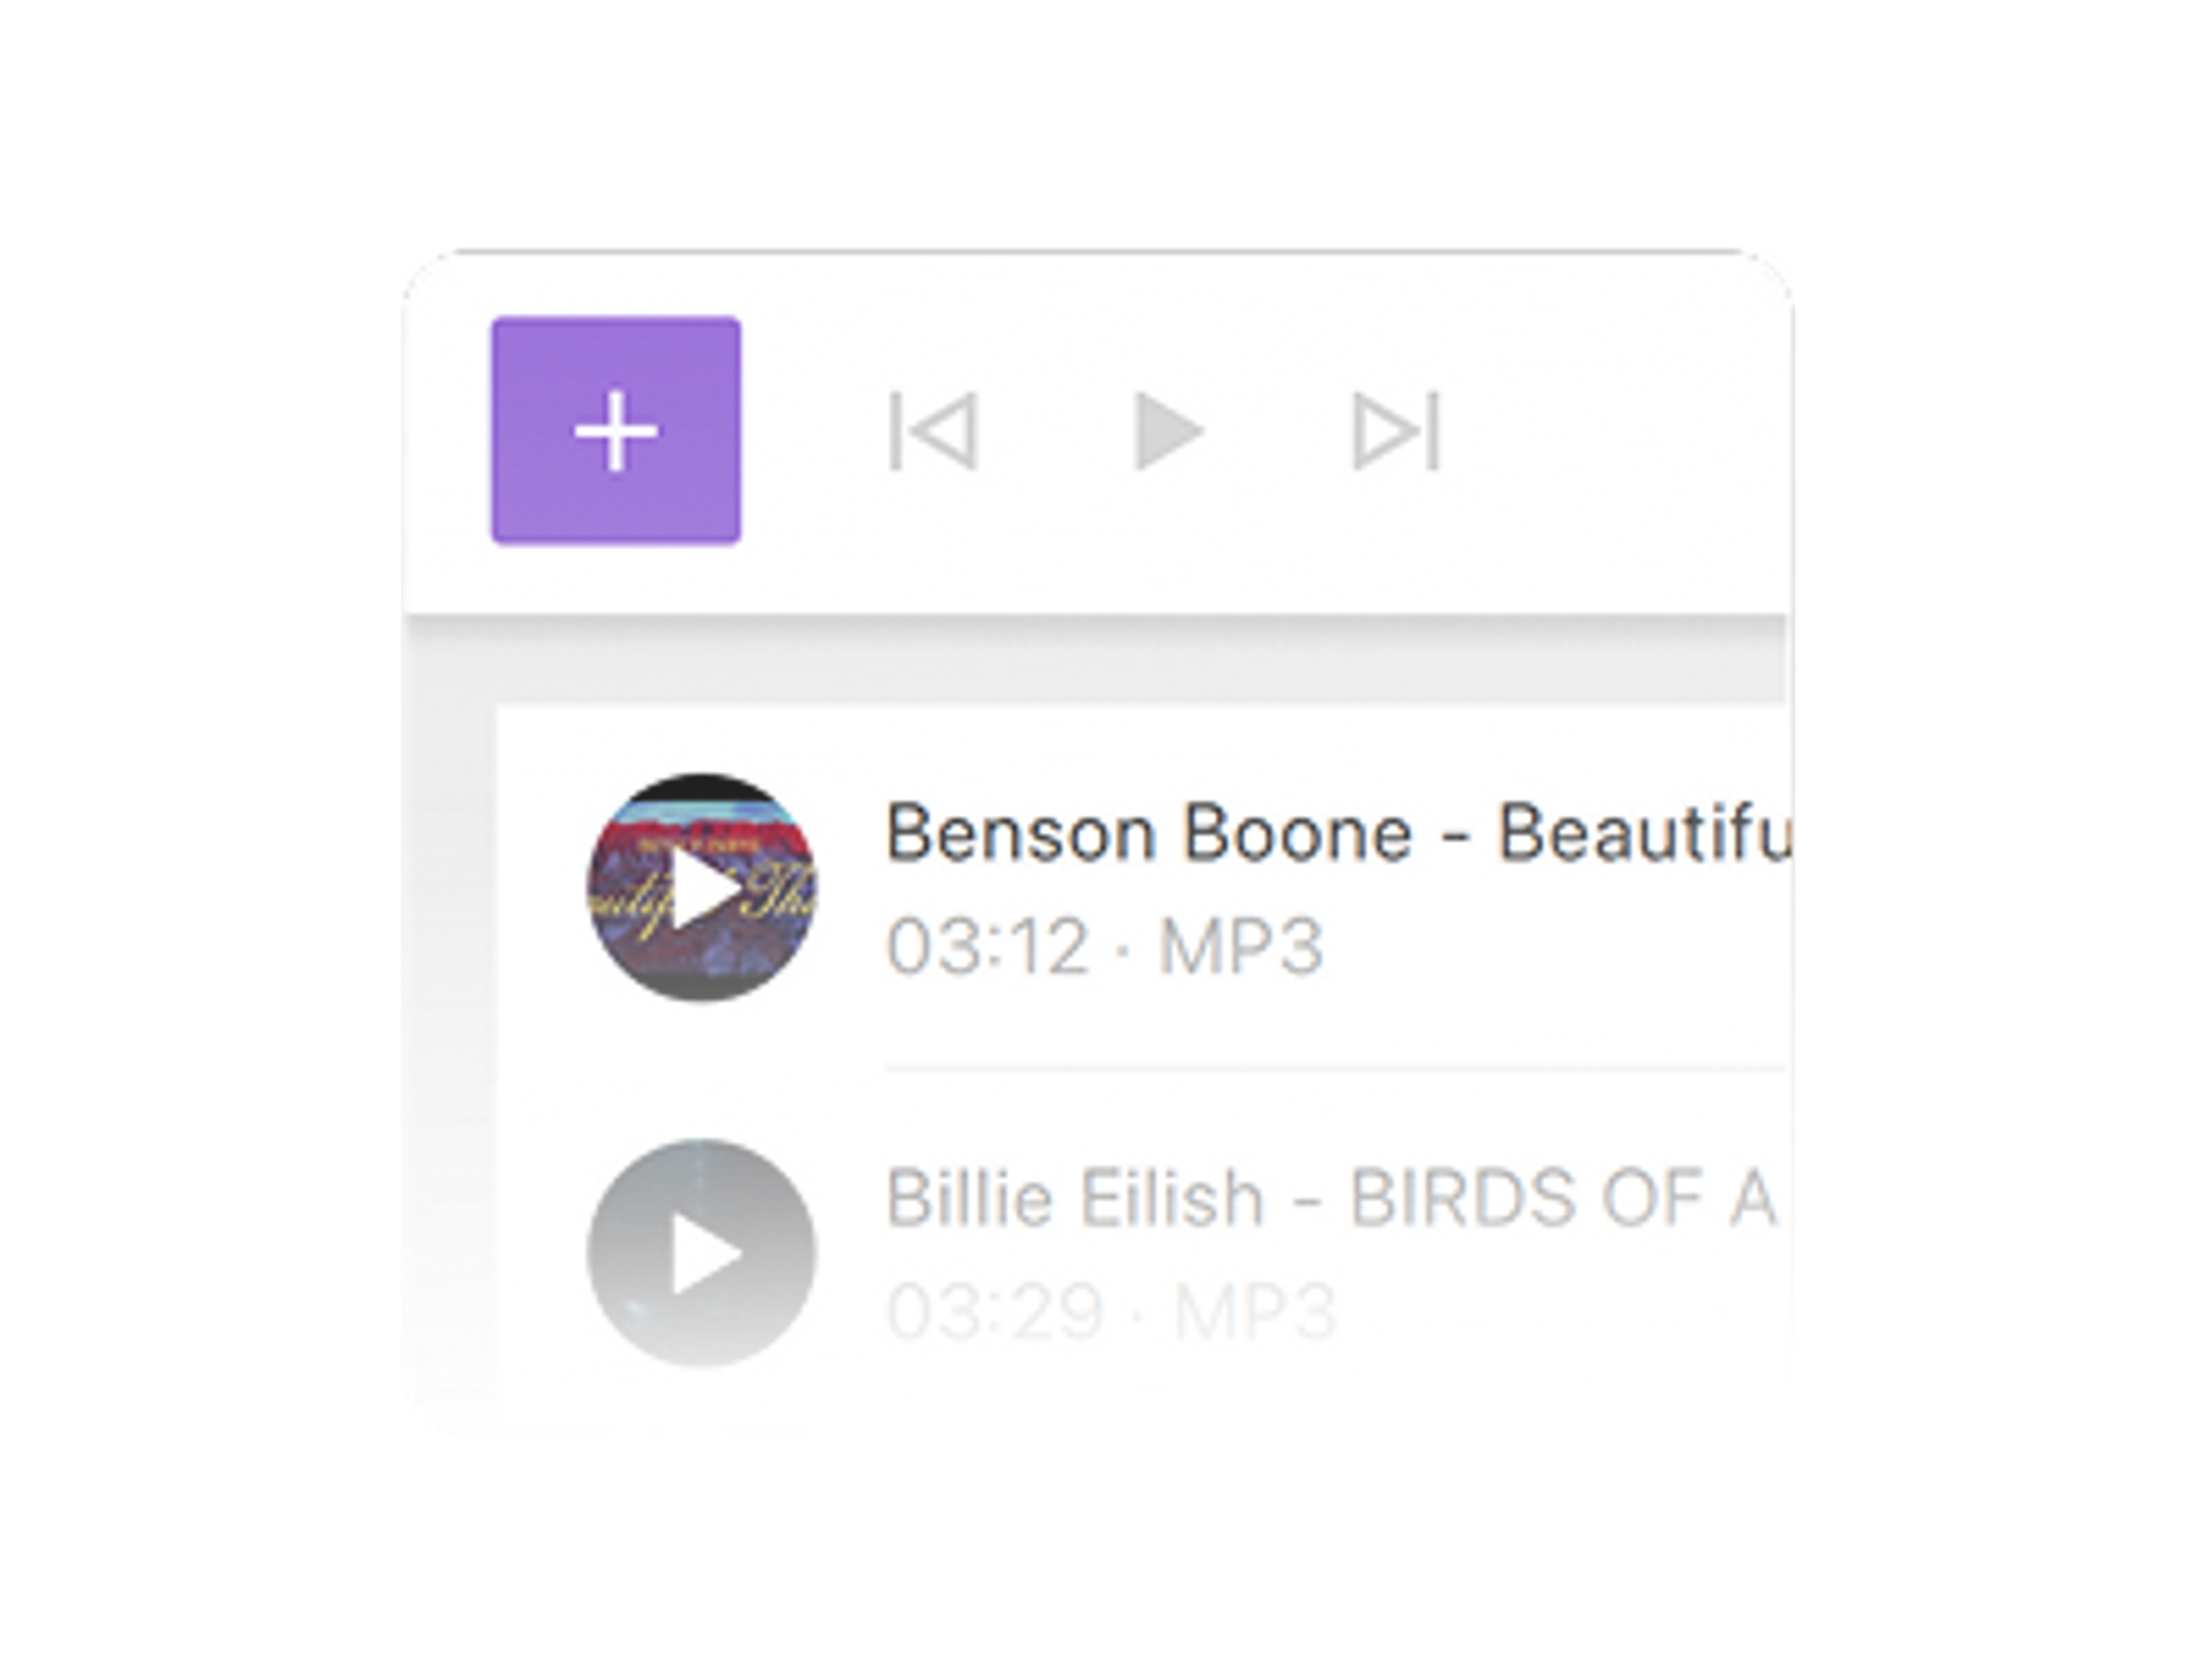Skip to the next track

coord(1396,431)
